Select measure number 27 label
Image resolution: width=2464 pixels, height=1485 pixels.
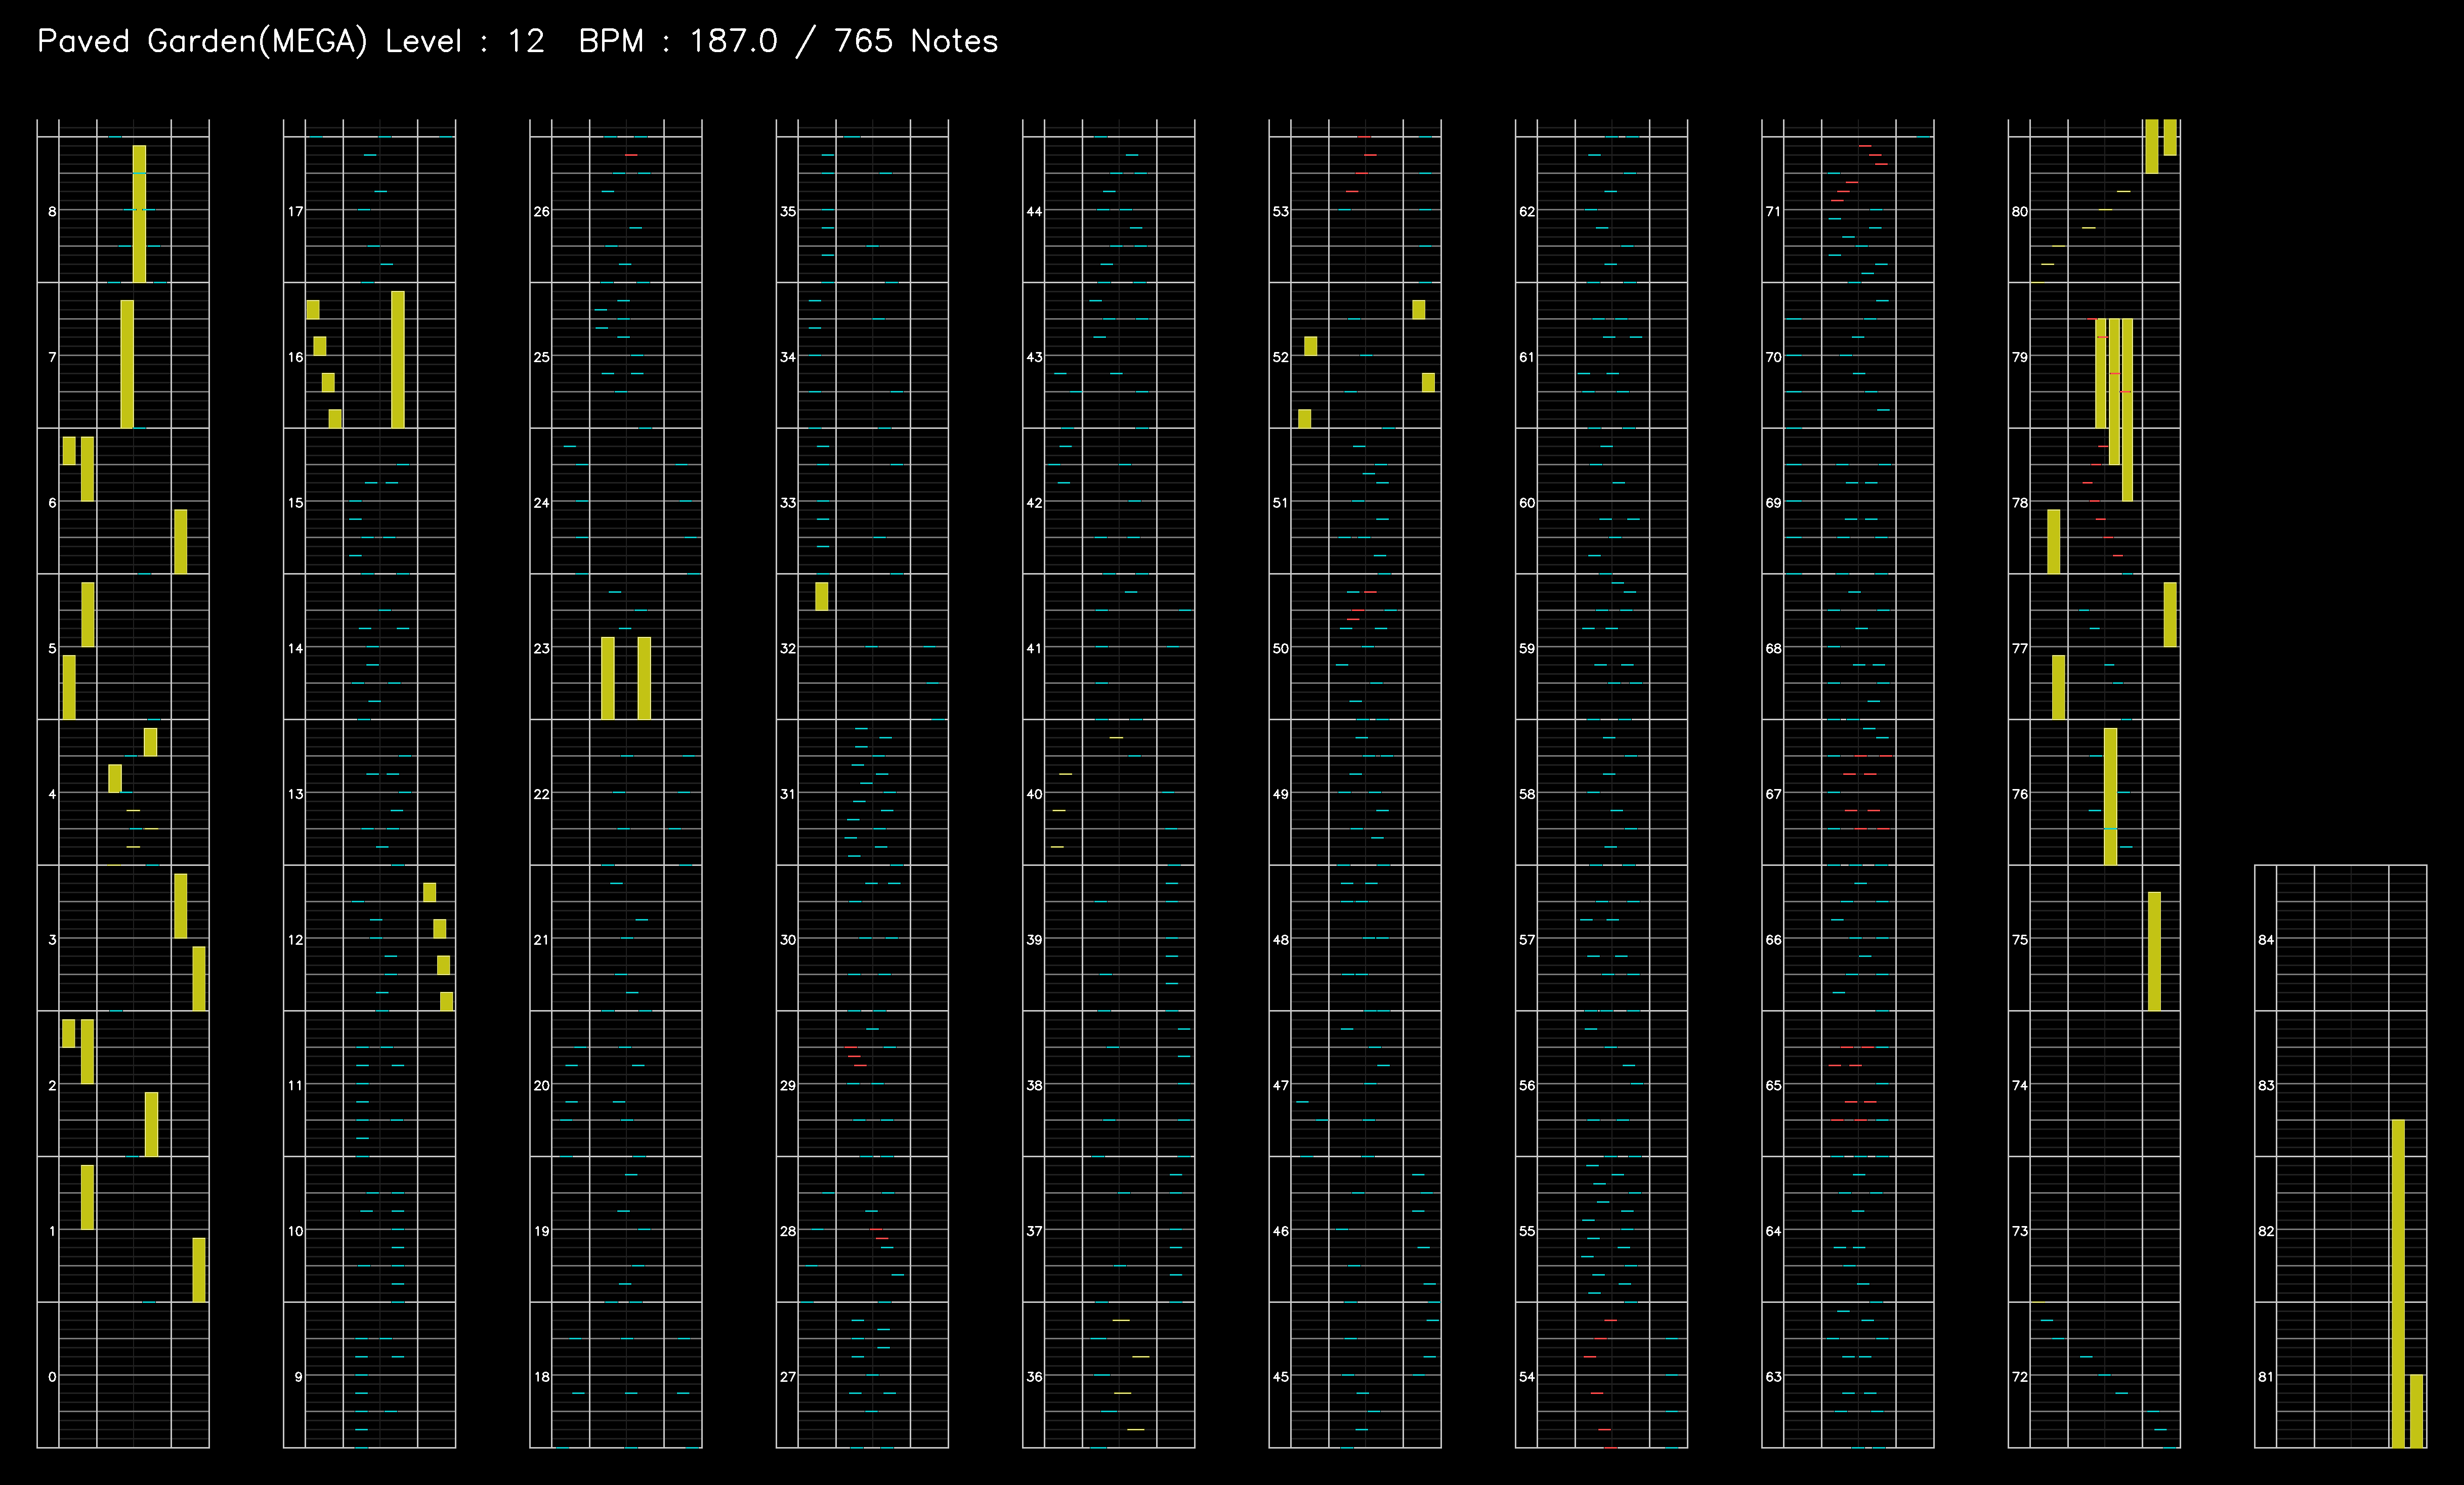tap(788, 1377)
